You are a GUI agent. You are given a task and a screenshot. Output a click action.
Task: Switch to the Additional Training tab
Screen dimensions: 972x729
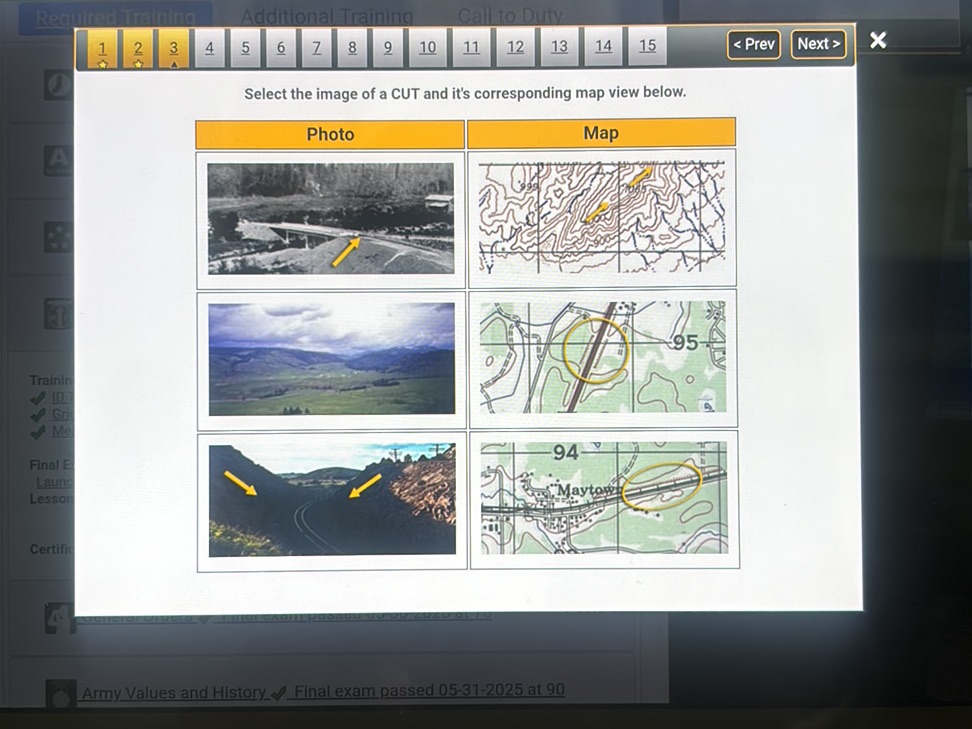pyautogui.click(x=327, y=17)
